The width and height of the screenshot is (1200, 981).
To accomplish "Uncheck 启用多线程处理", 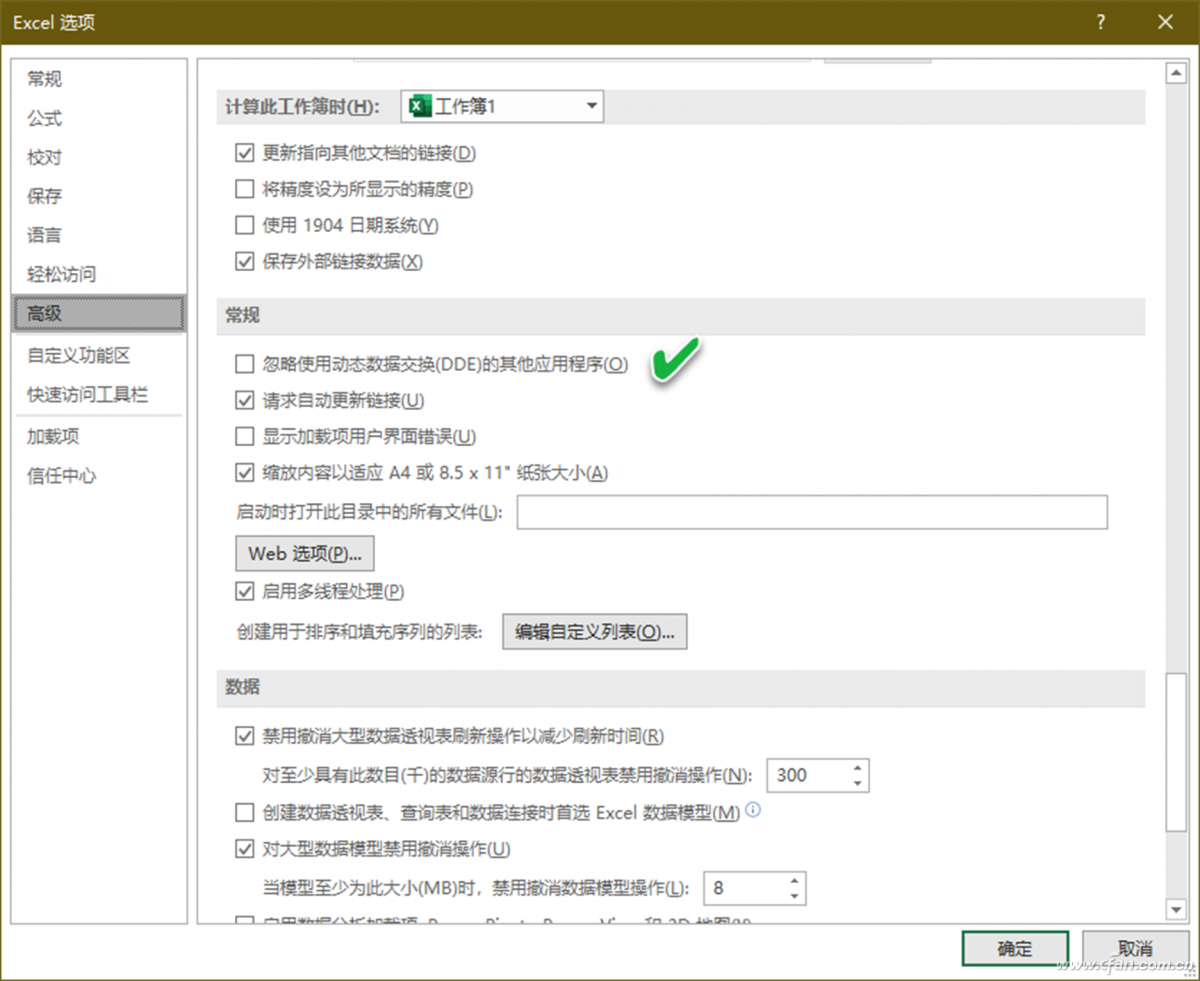I will point(245,591).
